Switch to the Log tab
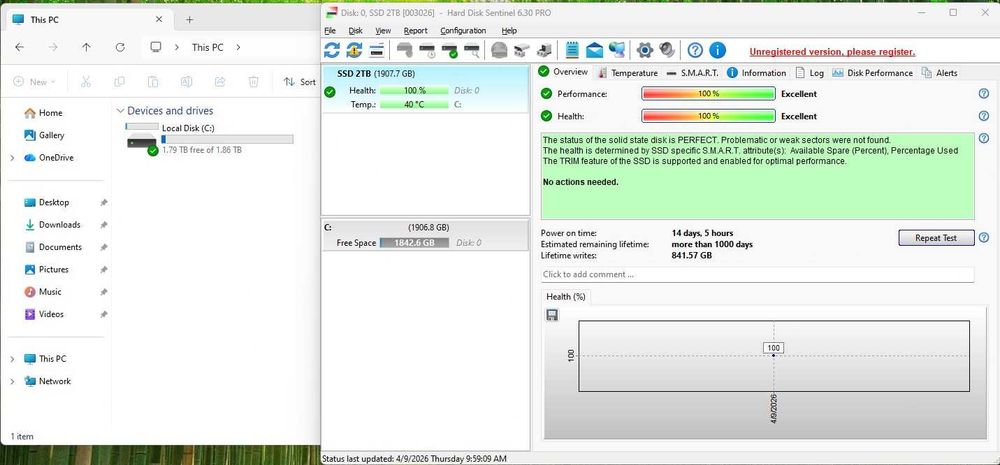1000x465 pixels. click(x=809, y=73)
